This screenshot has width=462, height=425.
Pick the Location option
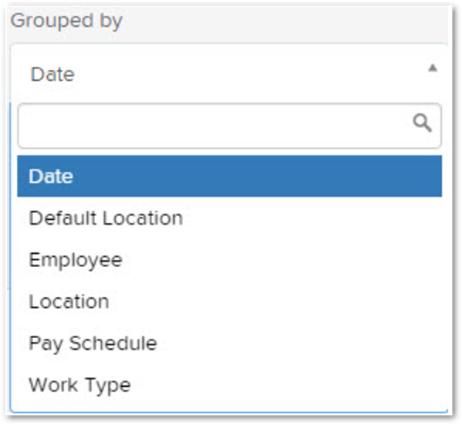(x=230, y=302)
